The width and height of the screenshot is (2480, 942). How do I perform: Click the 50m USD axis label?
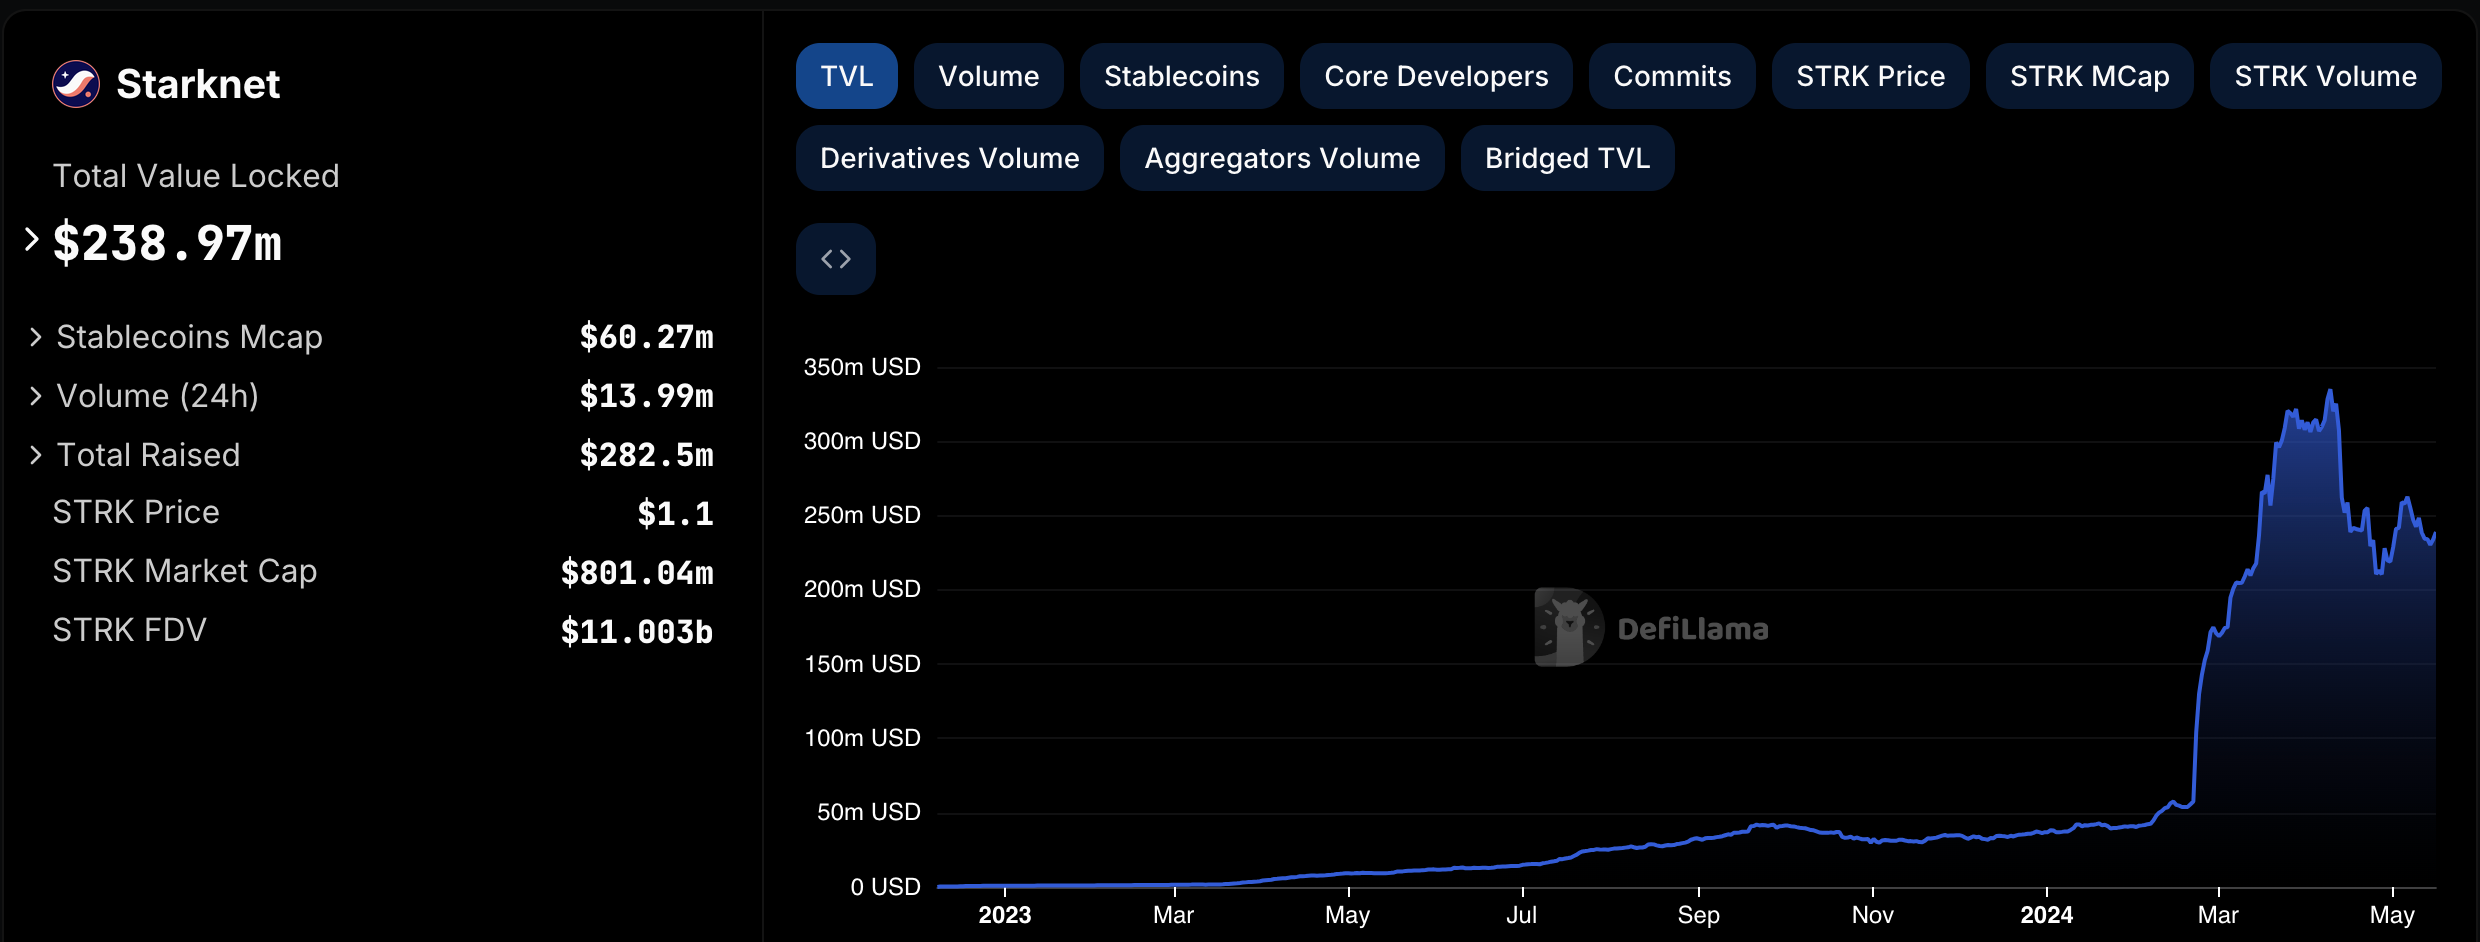coord(868,812)
